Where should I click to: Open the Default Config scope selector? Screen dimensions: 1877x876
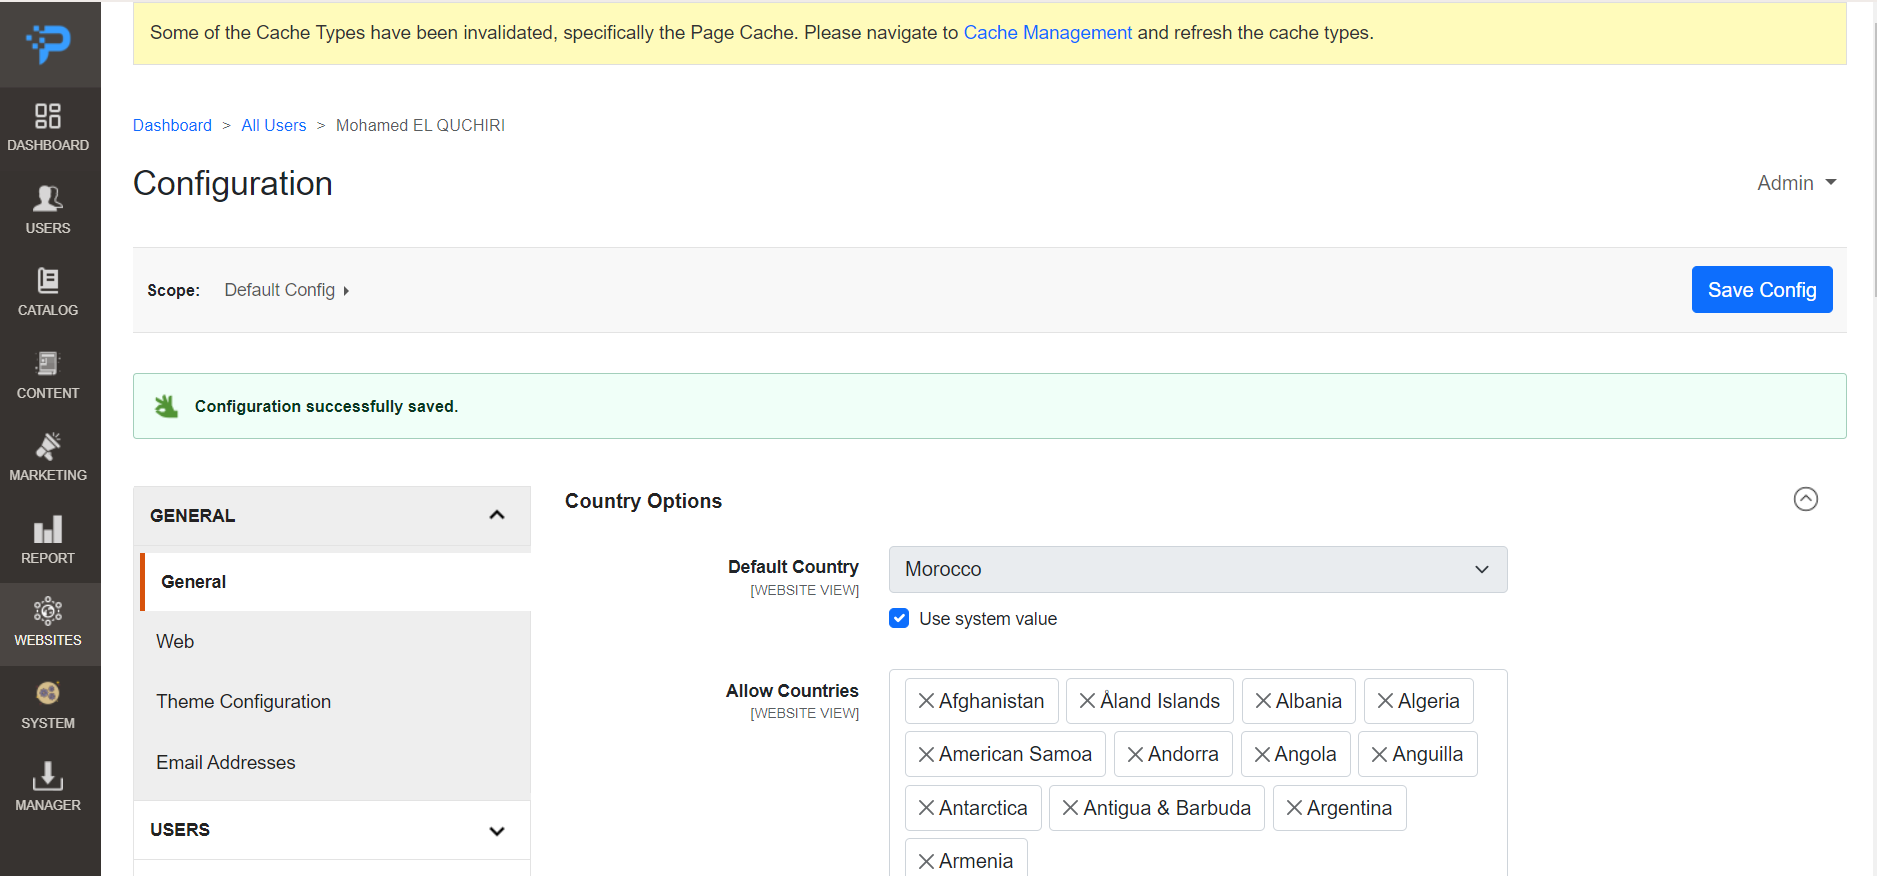click(x=286, y=290)
